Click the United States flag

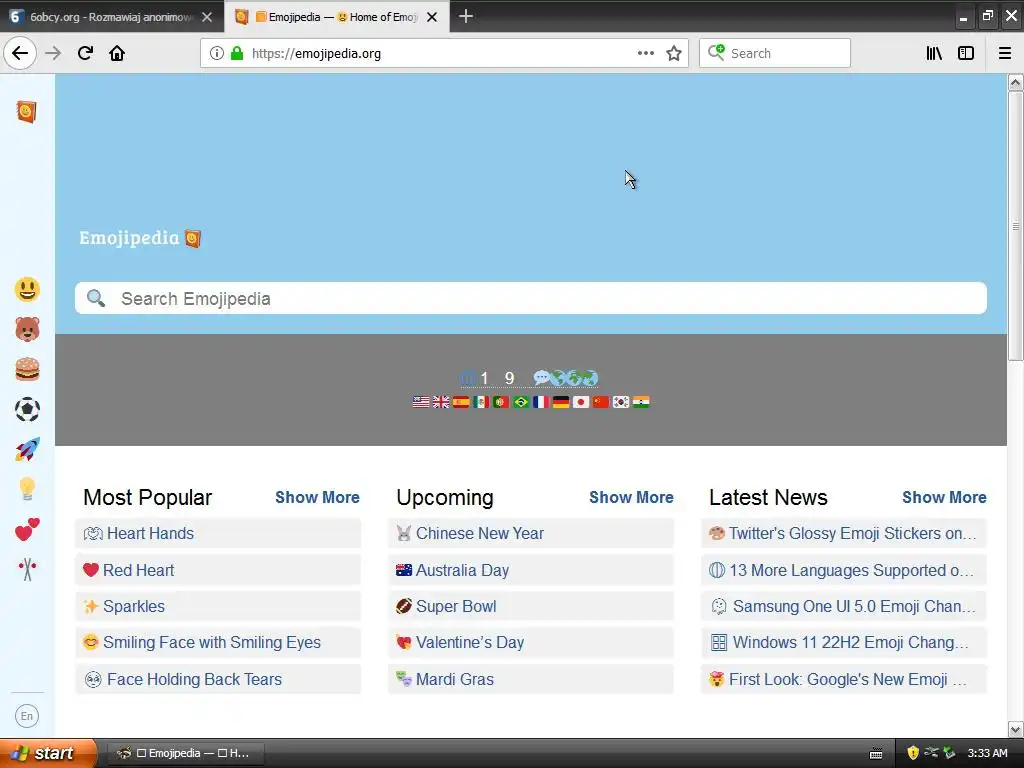421,402
